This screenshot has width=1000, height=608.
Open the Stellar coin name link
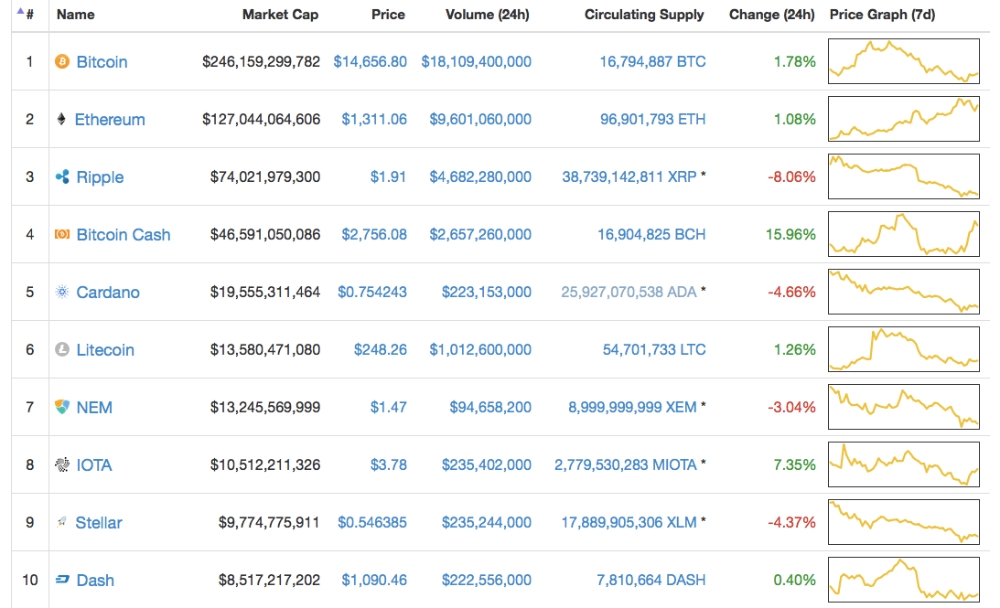pyautogui.click(x=99, y=523)
